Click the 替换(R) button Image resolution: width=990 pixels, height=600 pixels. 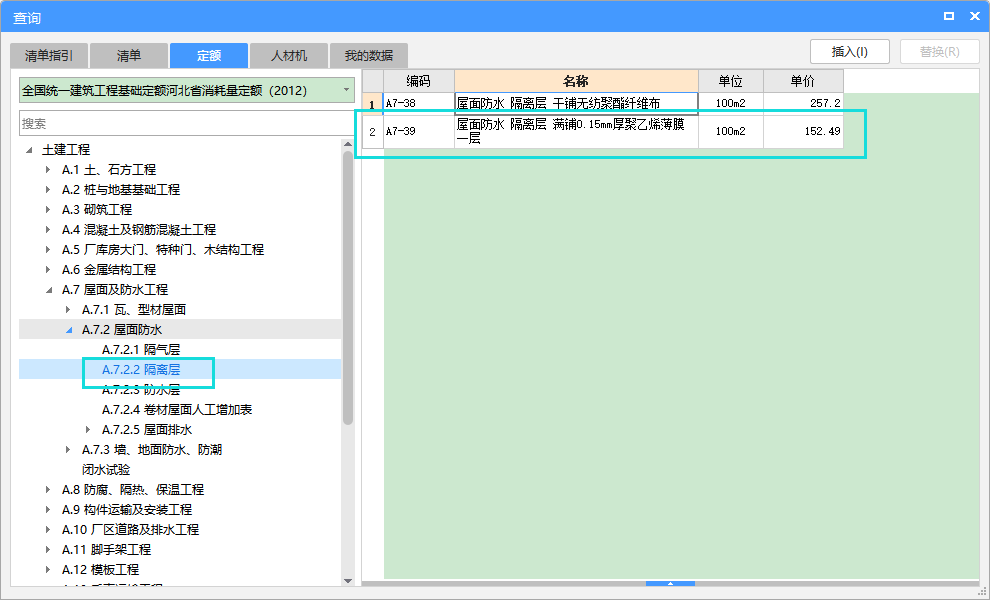click(939, 52)
